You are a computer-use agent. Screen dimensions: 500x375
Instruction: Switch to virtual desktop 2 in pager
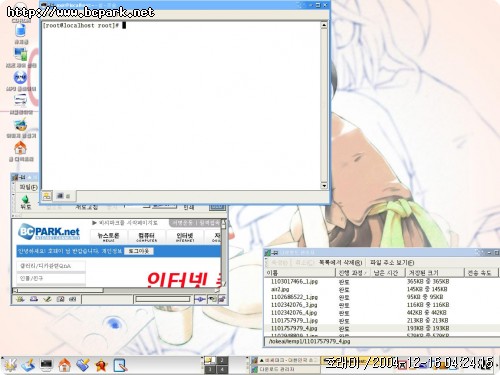pos(222,360)
